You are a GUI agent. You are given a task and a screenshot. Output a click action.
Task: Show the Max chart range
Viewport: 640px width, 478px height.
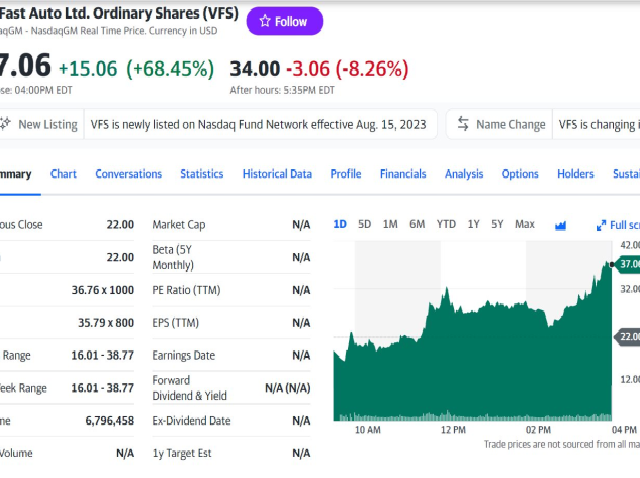524,224
